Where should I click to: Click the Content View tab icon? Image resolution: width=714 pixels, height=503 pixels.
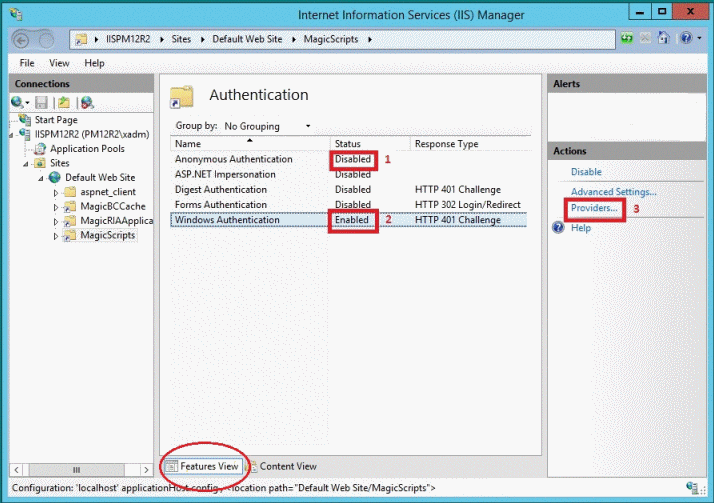point(252,467)
